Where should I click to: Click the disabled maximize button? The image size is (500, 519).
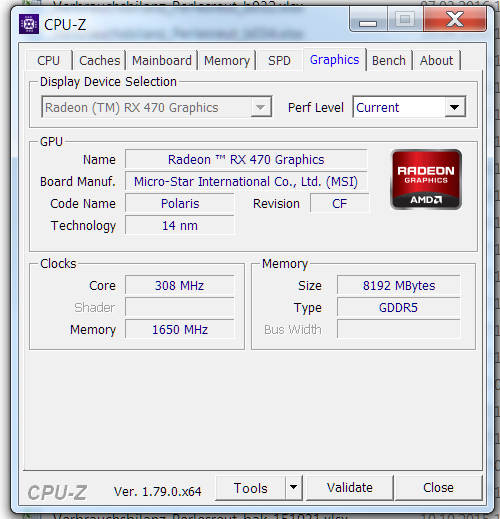coord(405,20)
